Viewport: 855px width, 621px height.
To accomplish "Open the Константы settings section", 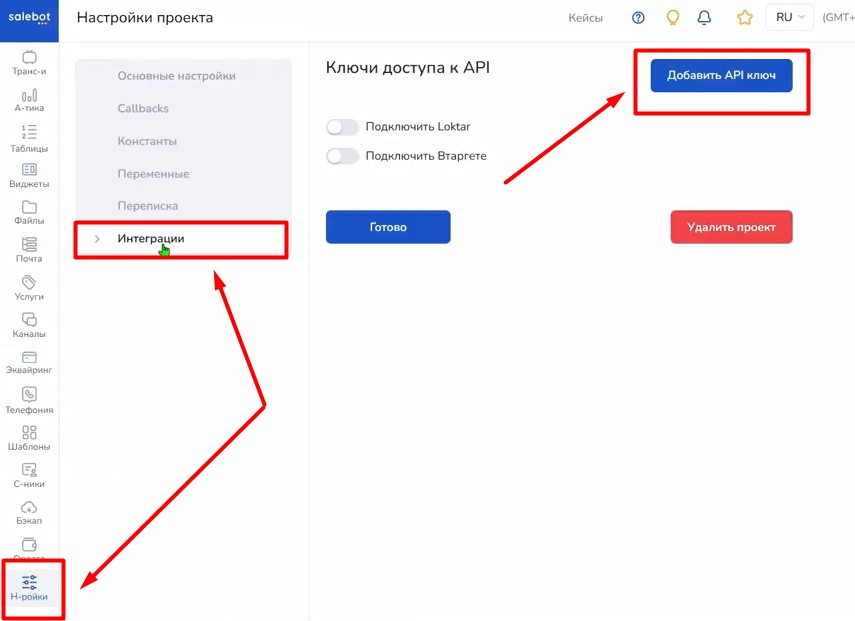I will click(x=147, y=141).
